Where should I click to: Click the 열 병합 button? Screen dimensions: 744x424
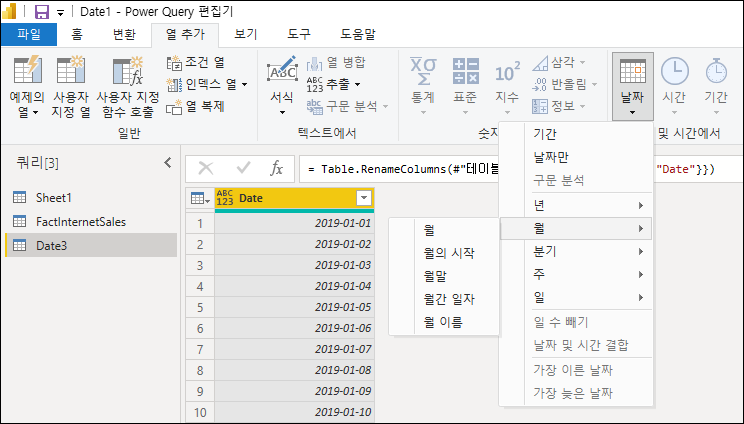336,62
